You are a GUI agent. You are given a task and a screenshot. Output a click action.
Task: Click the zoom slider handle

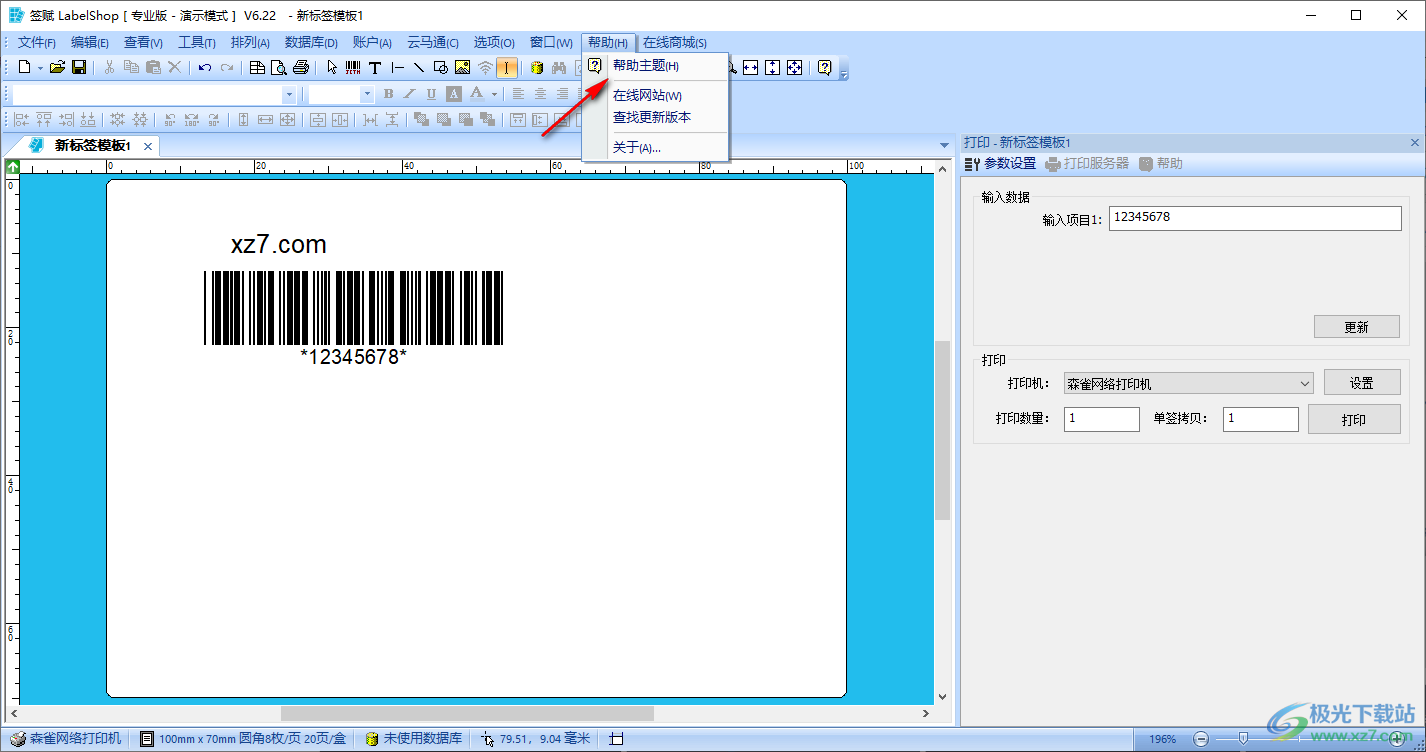pos(1243,739)
